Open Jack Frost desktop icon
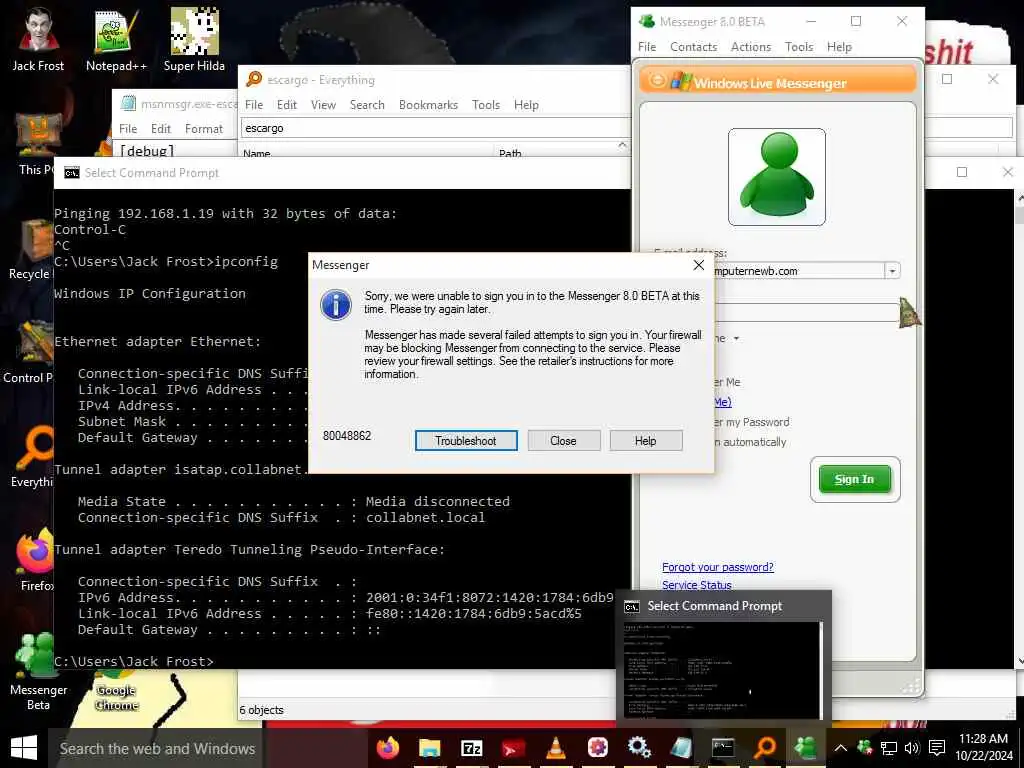Viewport: 1024px width, 768px height. tap(38, 39)
